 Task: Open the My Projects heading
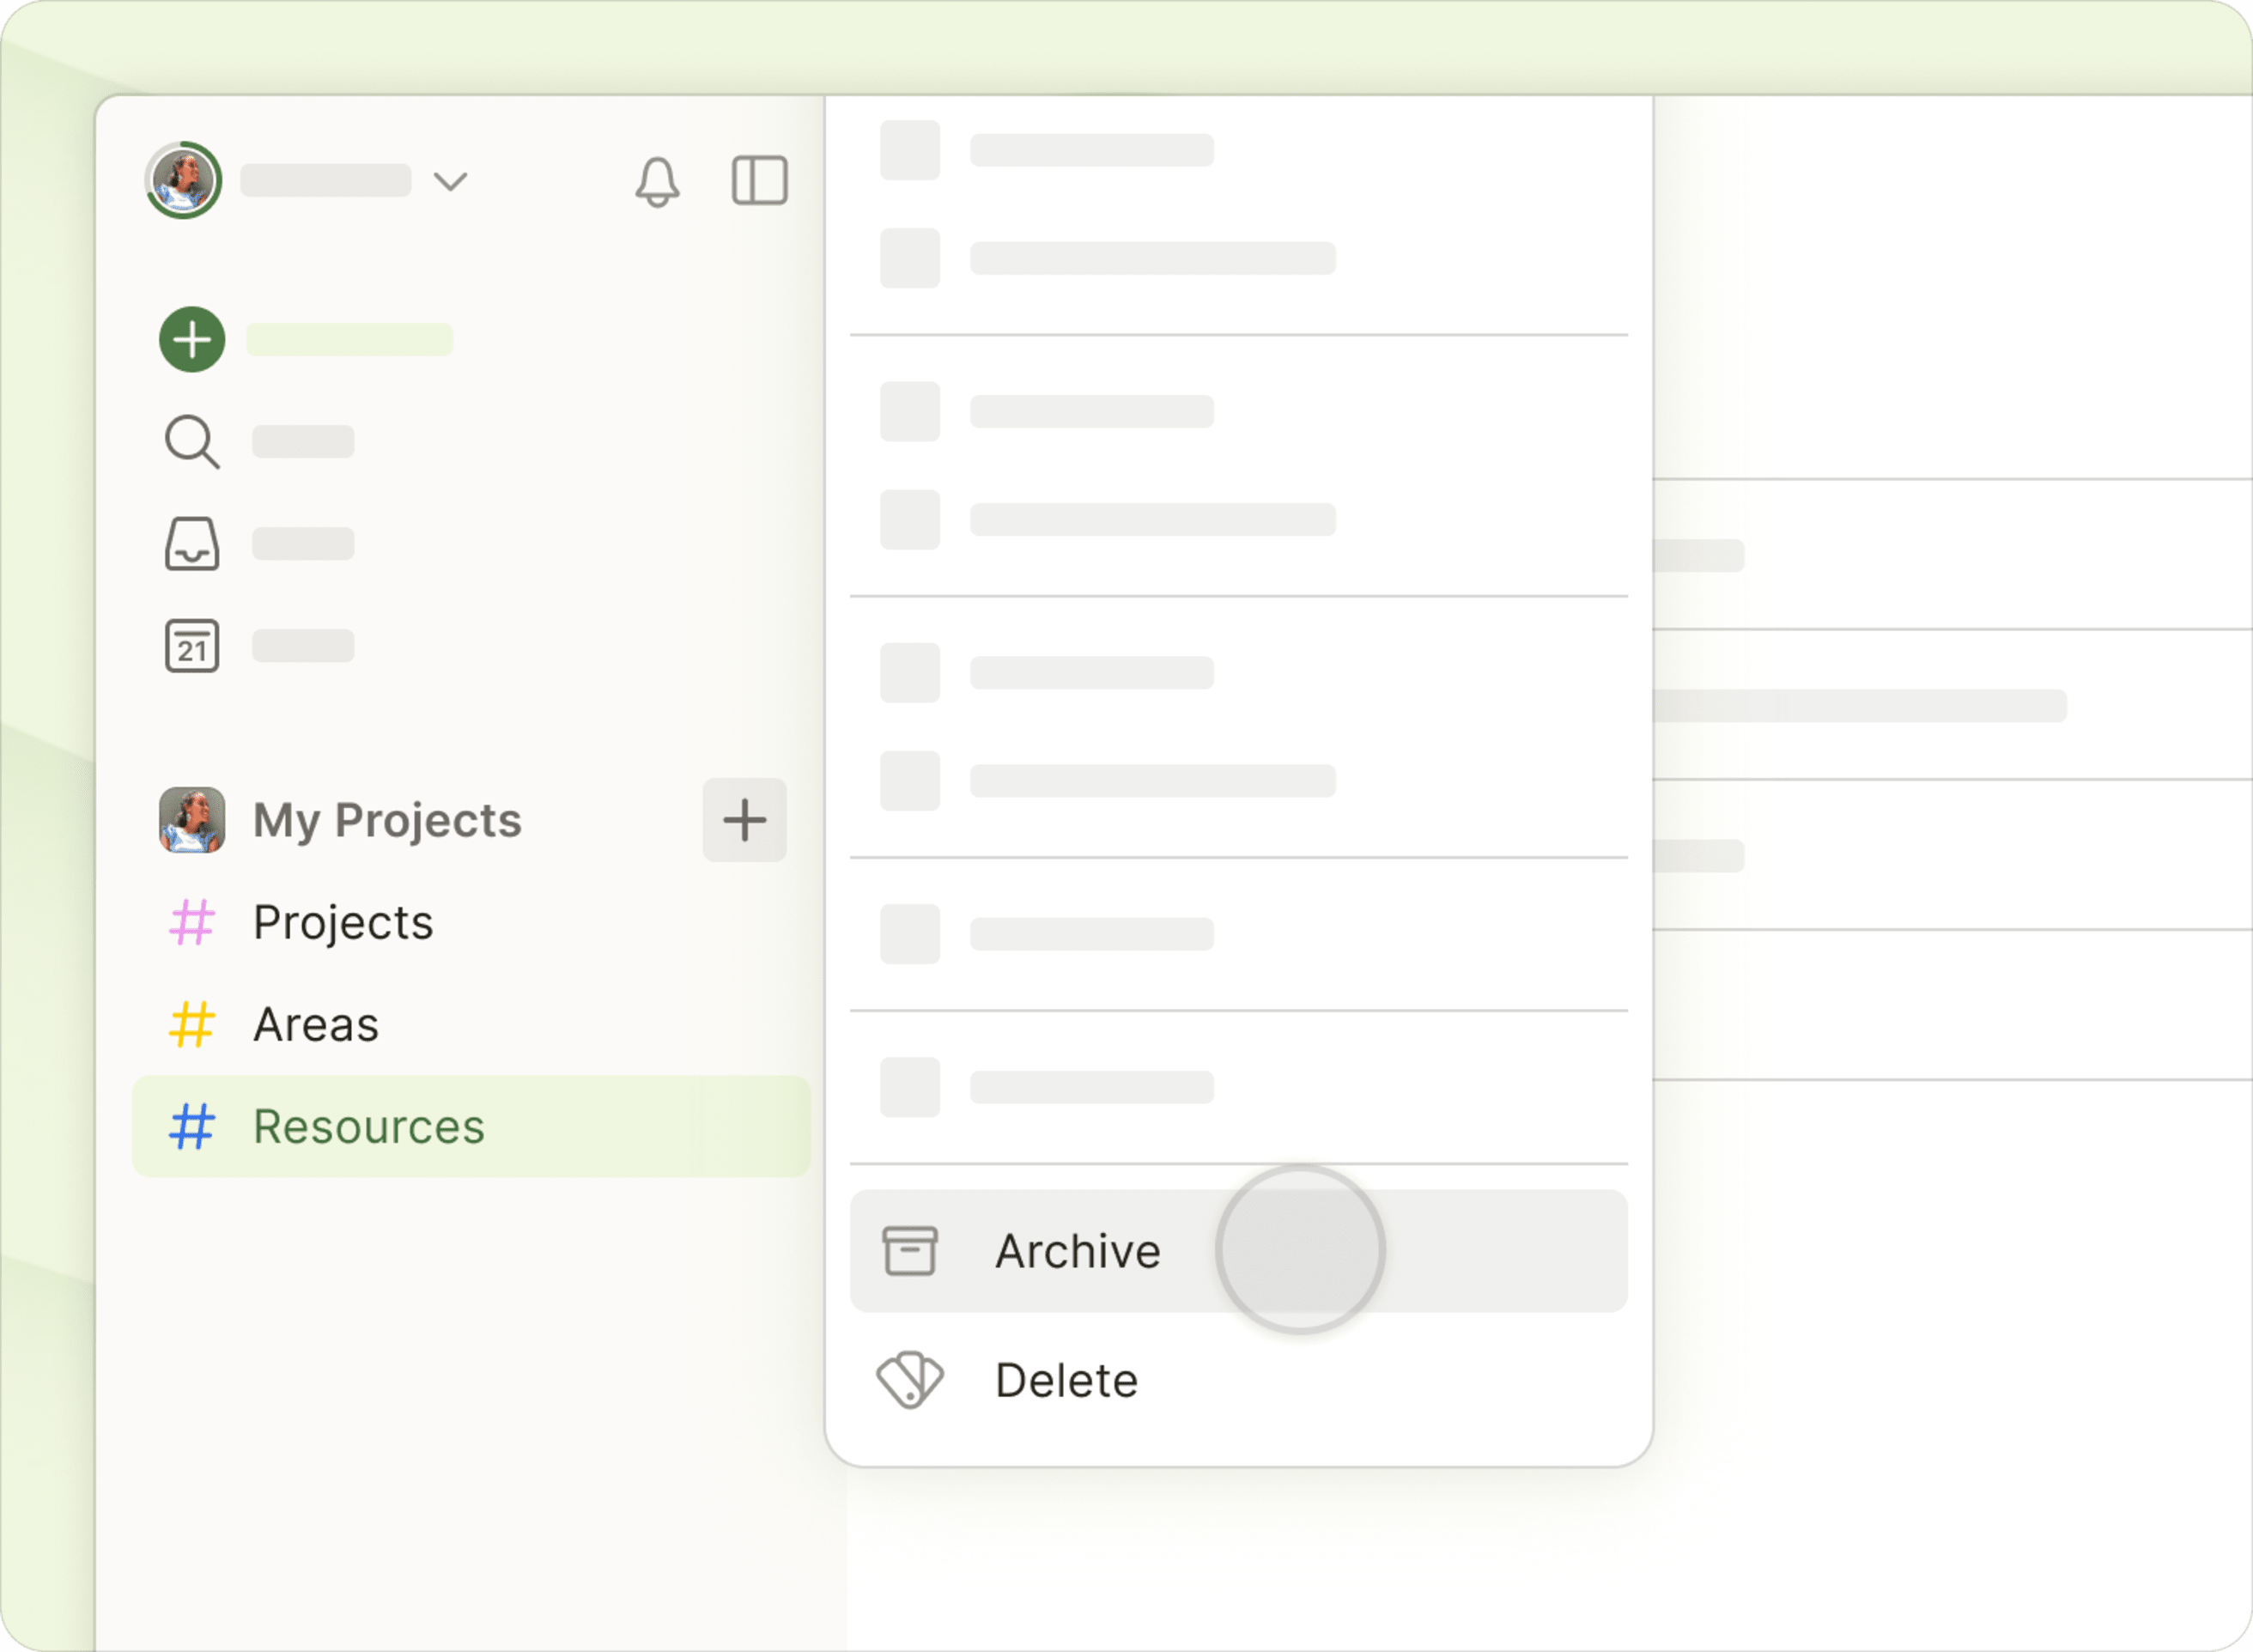387,820
